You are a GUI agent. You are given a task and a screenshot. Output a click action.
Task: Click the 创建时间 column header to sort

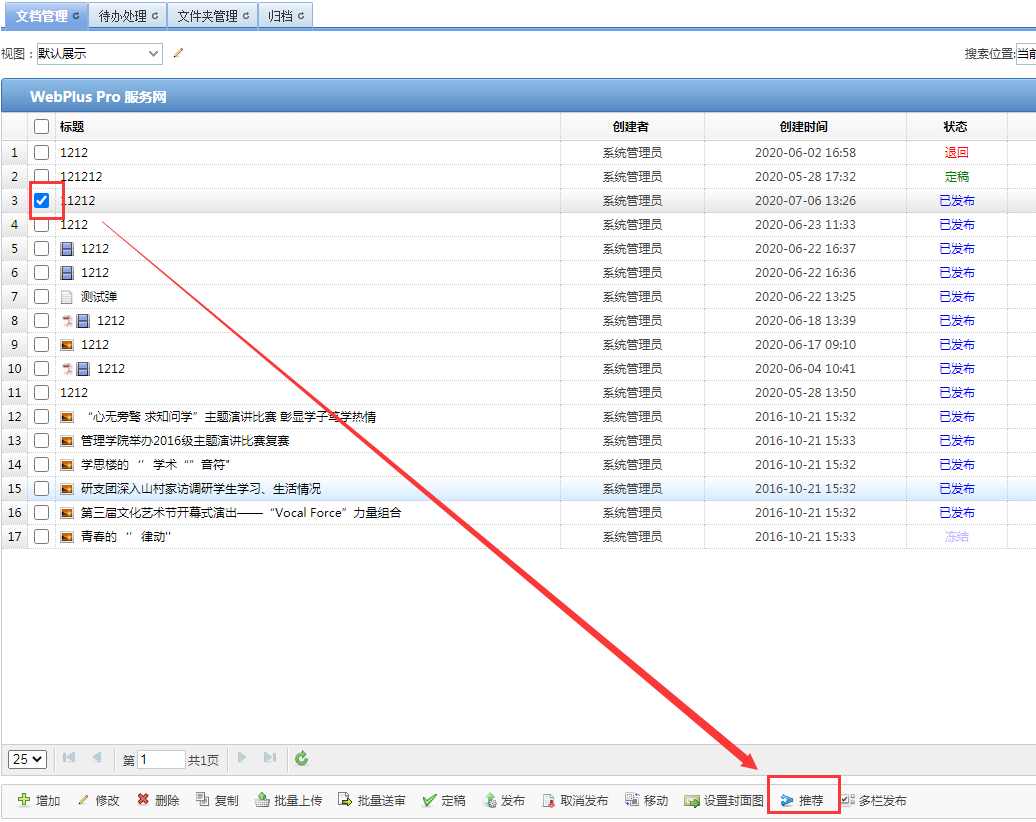804,127
